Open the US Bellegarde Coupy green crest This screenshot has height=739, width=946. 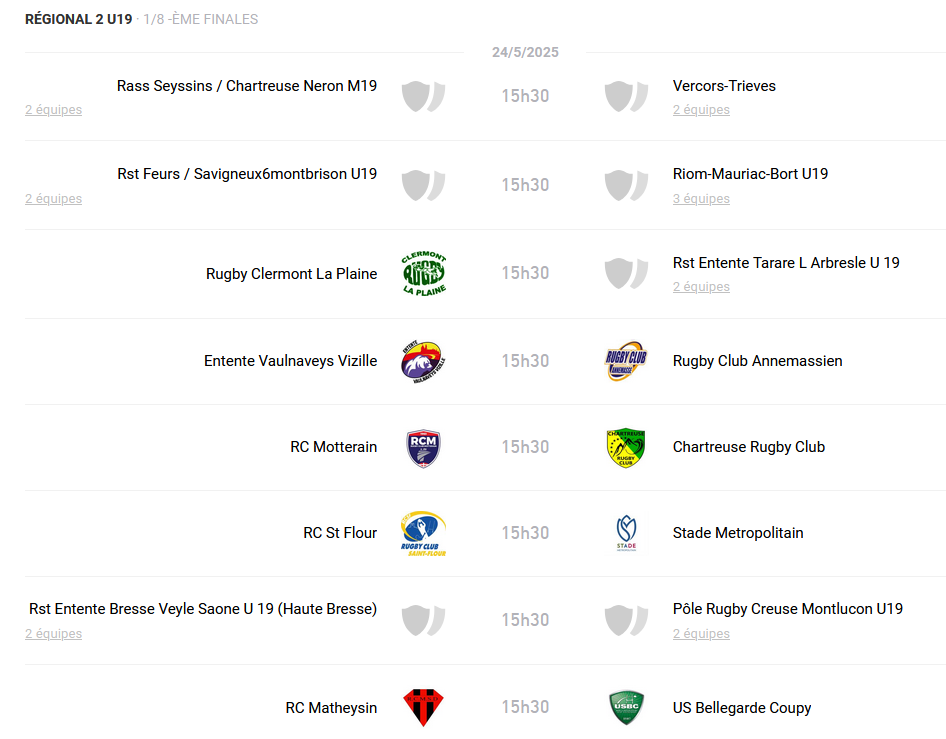(x=626, y=708)
